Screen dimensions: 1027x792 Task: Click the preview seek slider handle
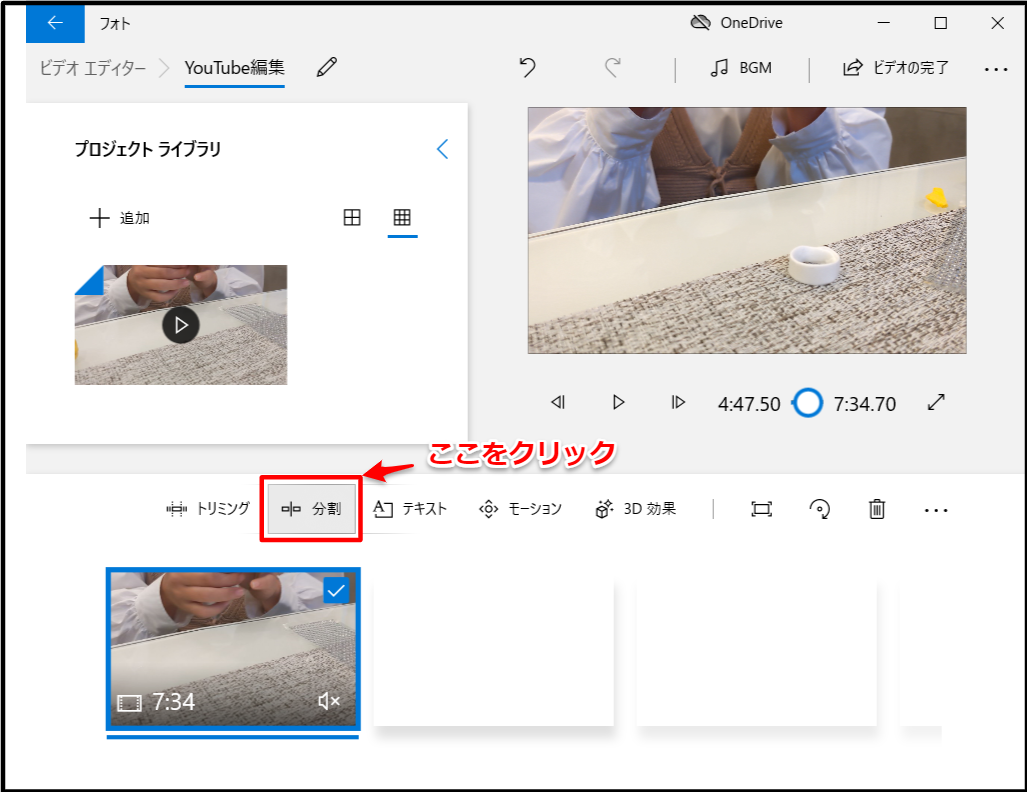(x=808, y=402)
